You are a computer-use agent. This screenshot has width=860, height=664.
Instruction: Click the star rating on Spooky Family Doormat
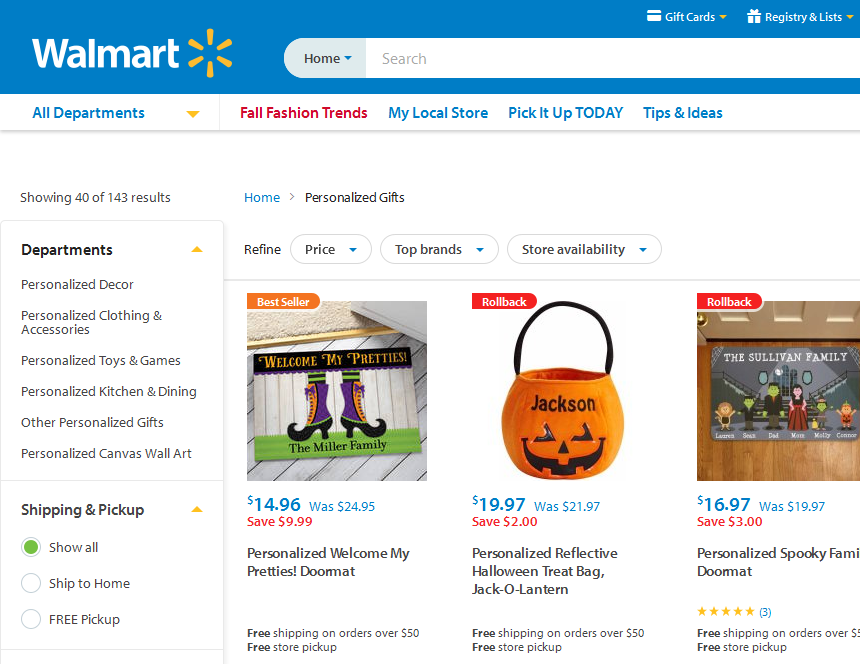click(726, 611)
